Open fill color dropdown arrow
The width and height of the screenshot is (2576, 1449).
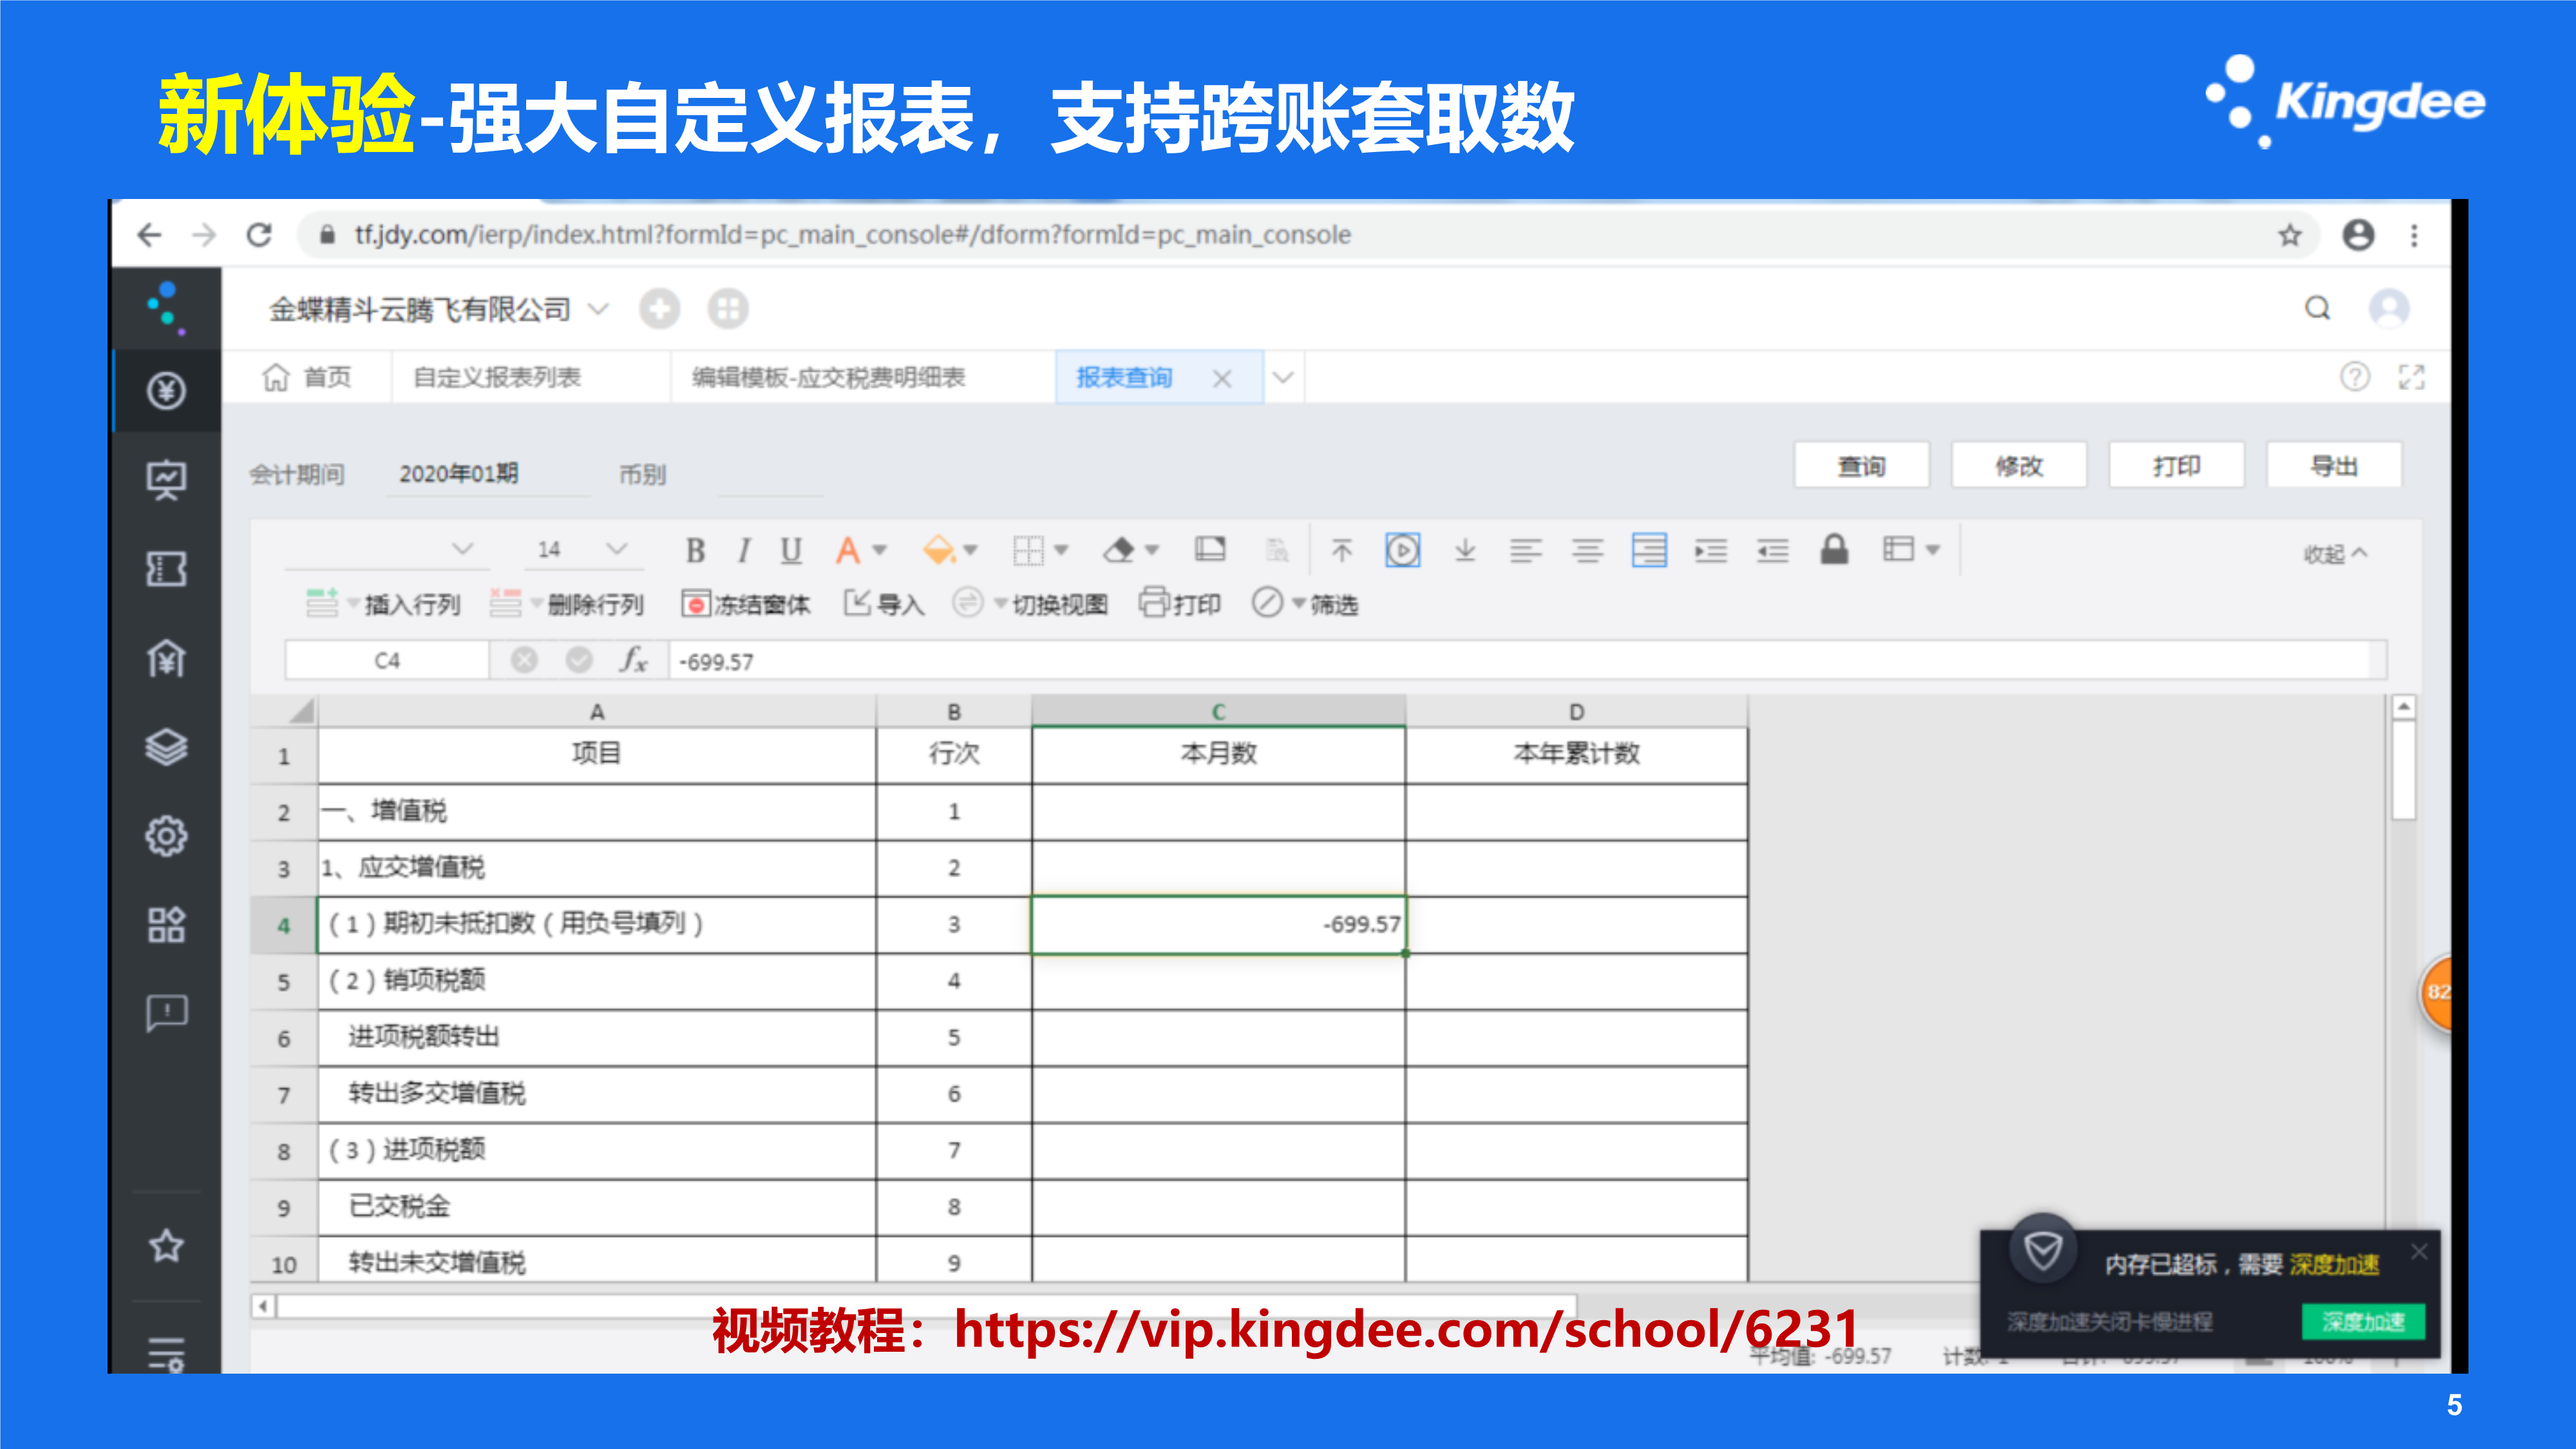point(970,550)
